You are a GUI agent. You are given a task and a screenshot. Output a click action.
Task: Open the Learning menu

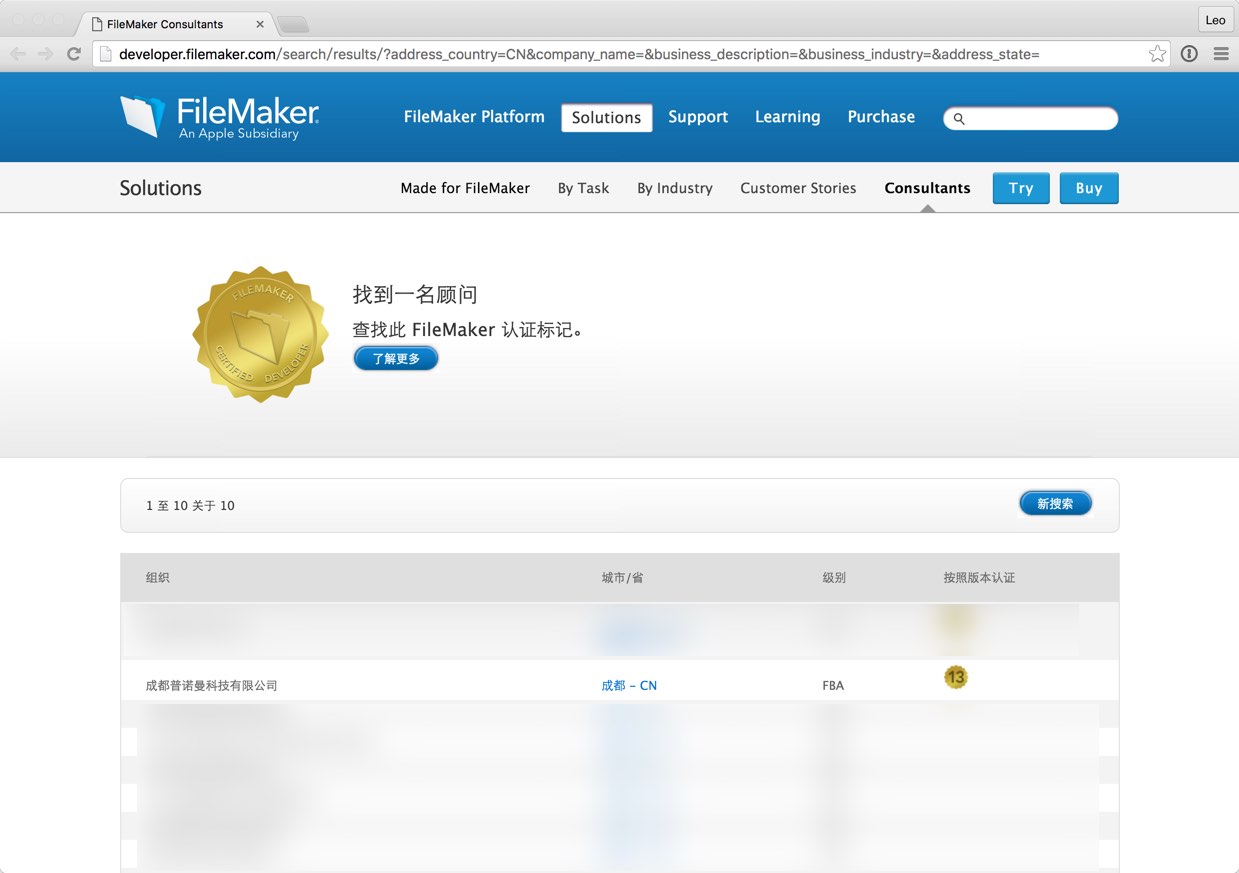(x=787, y=117)
